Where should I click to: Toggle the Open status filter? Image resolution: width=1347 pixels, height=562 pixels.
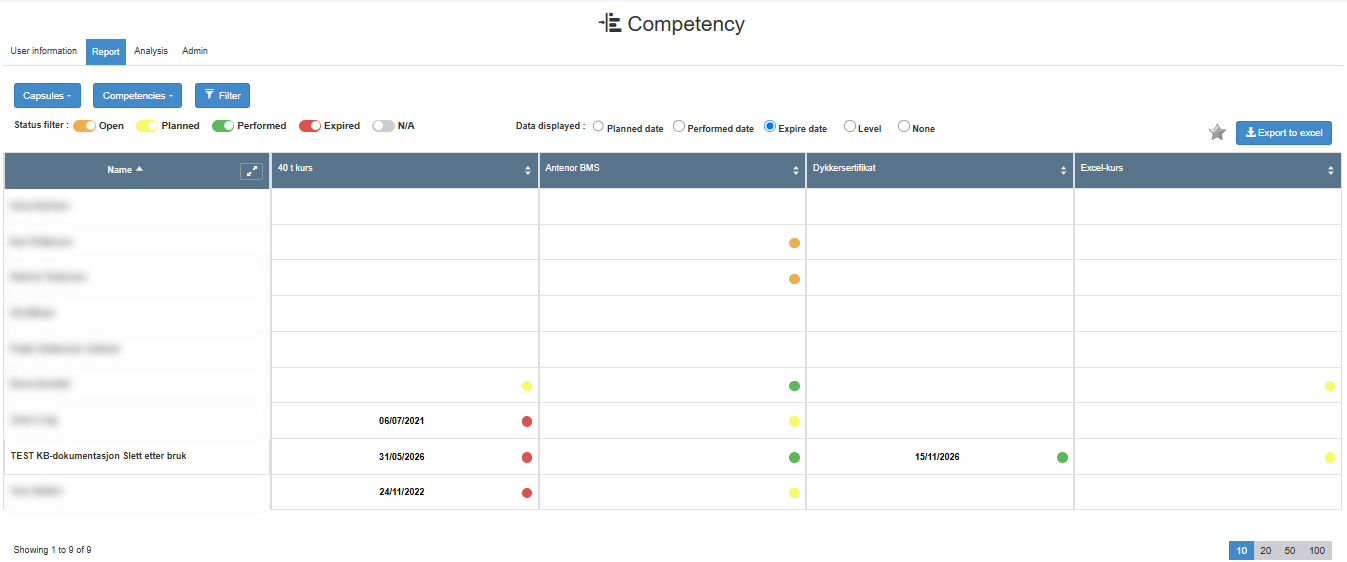84,126
